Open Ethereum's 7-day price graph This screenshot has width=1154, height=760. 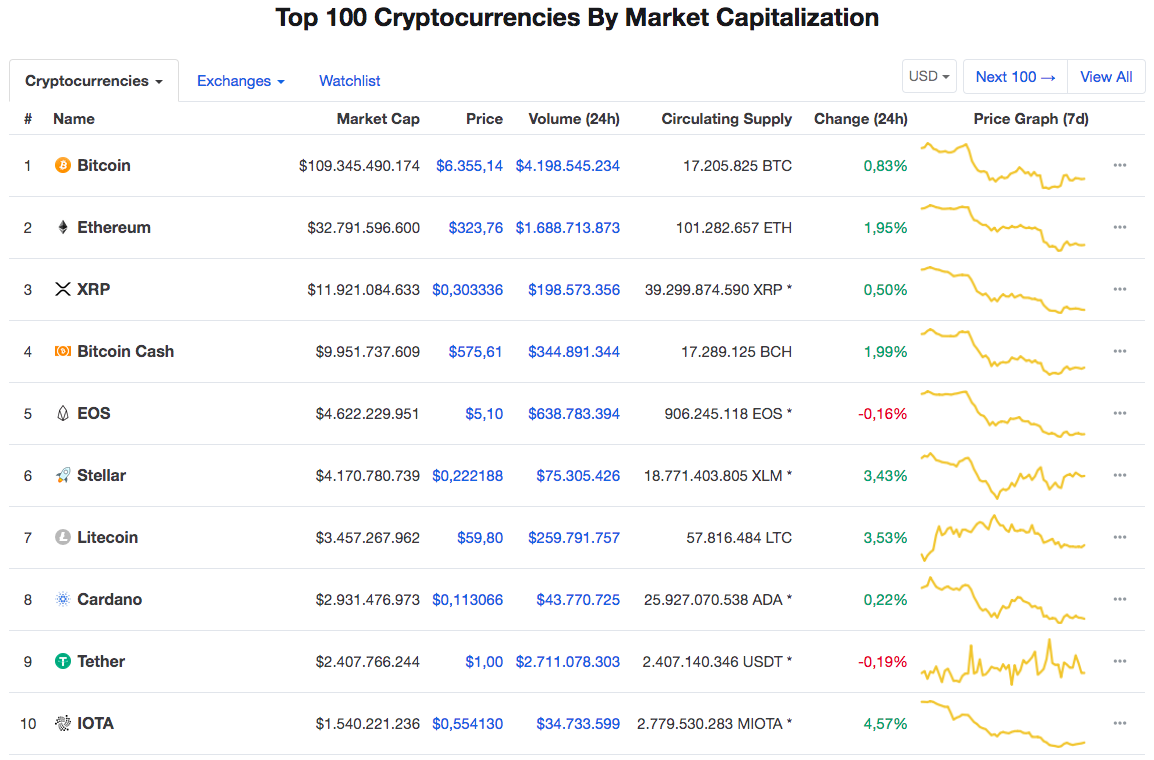click(1002, 227)
